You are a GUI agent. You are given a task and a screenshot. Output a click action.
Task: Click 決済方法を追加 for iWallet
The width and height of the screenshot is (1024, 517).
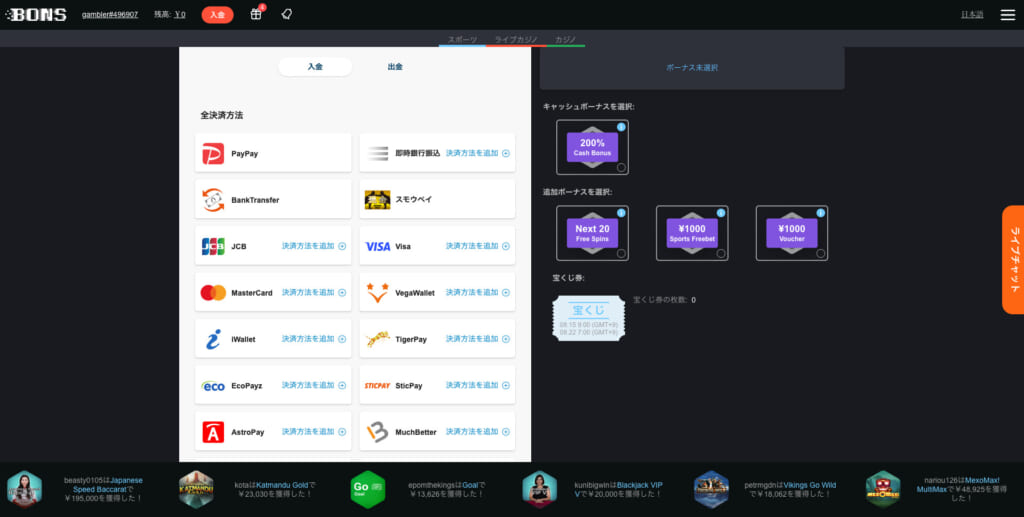pyautogui.click(x=314, y=339)
